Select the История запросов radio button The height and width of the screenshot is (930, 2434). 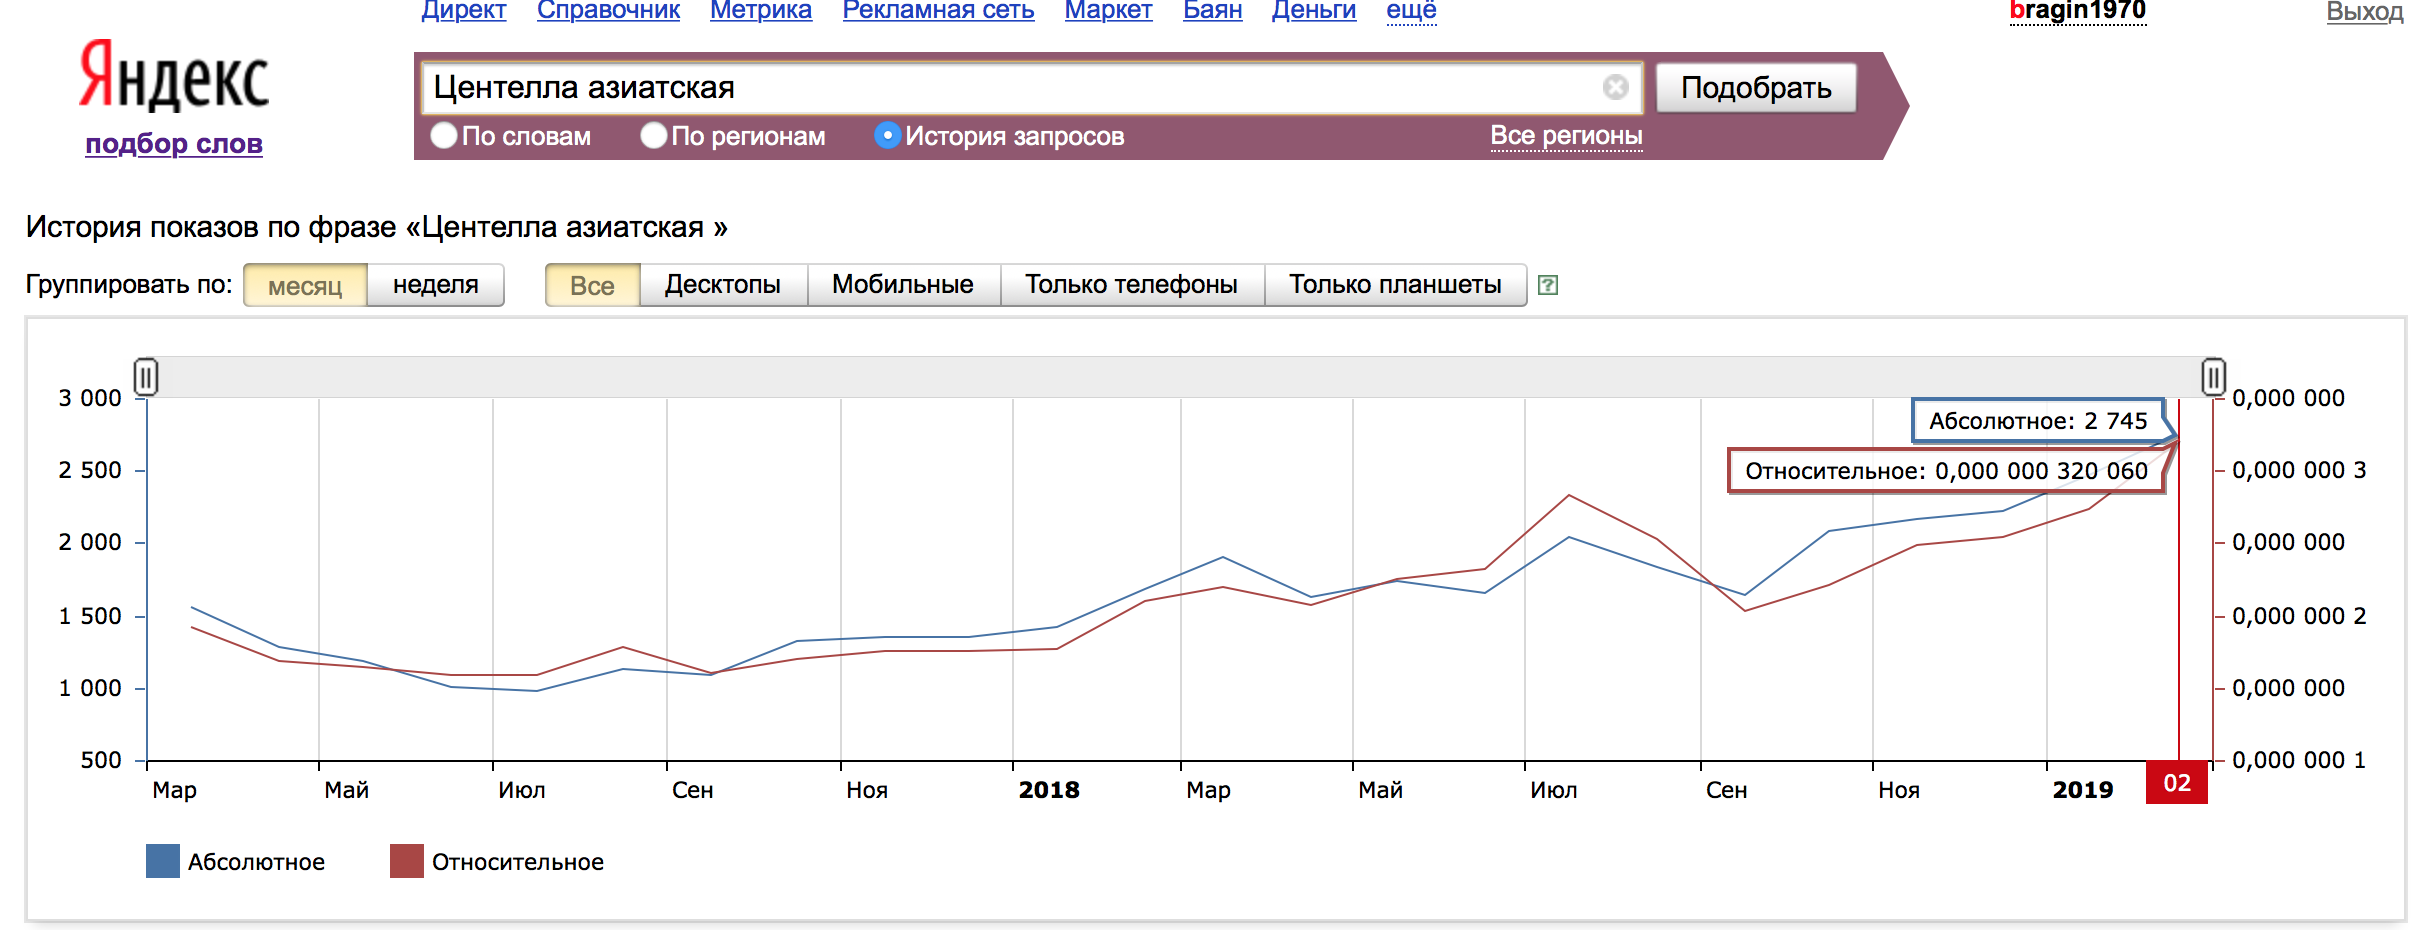pyautogui.click(x=887, y=135)
